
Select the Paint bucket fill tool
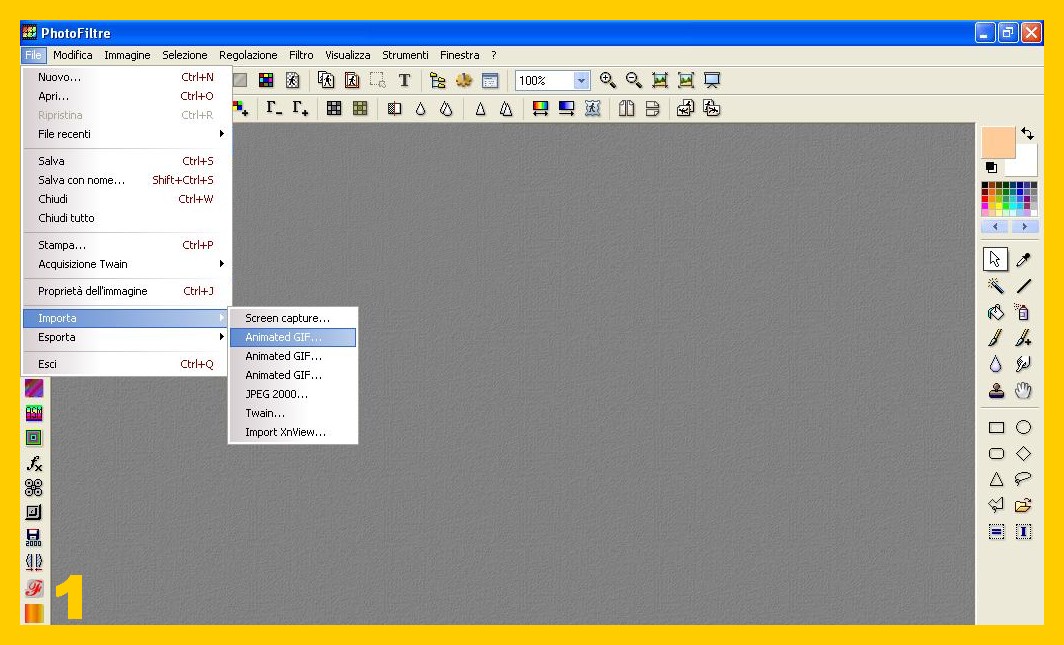(995, 313)
